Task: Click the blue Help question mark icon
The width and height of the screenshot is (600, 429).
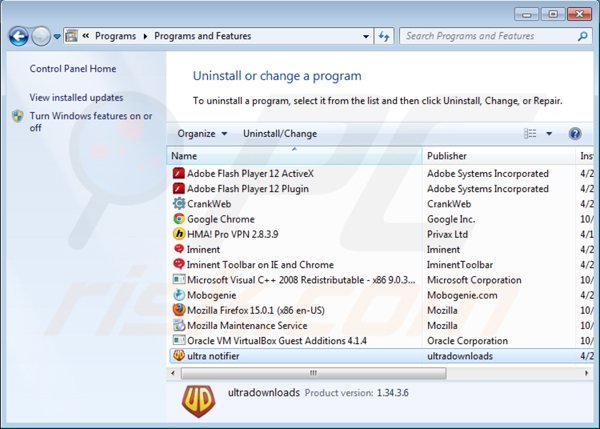Action: pos(575,134)
